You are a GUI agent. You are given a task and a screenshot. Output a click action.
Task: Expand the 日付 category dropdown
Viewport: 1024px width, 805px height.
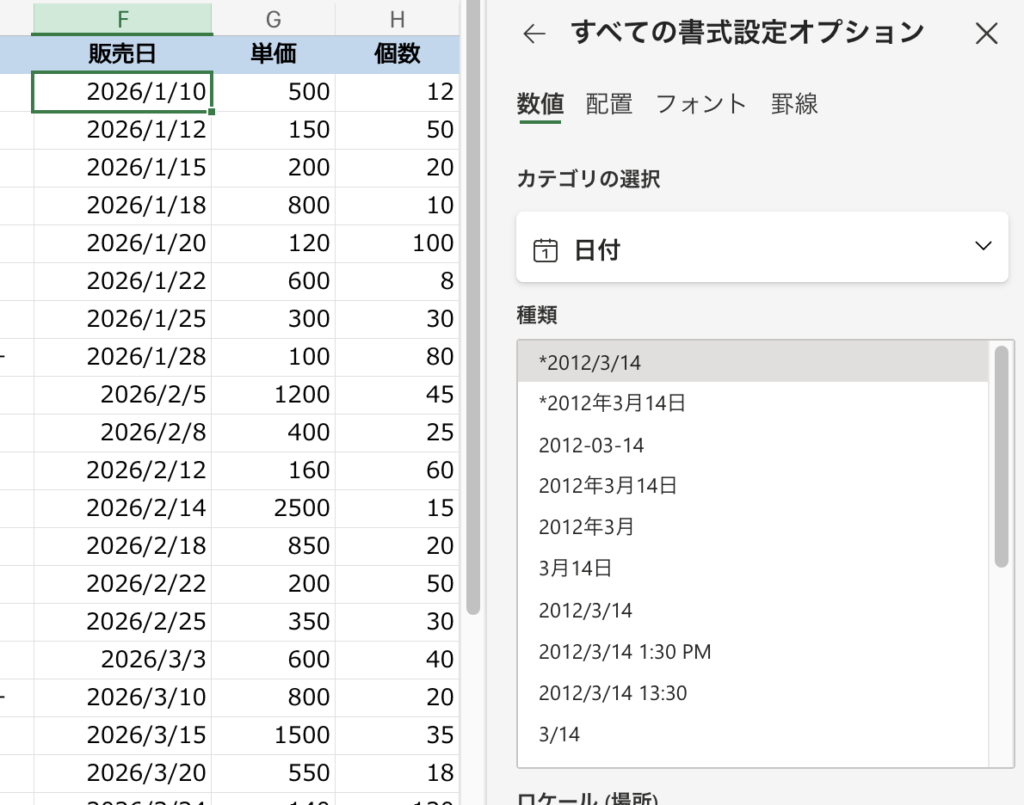[x=982, y=247]
